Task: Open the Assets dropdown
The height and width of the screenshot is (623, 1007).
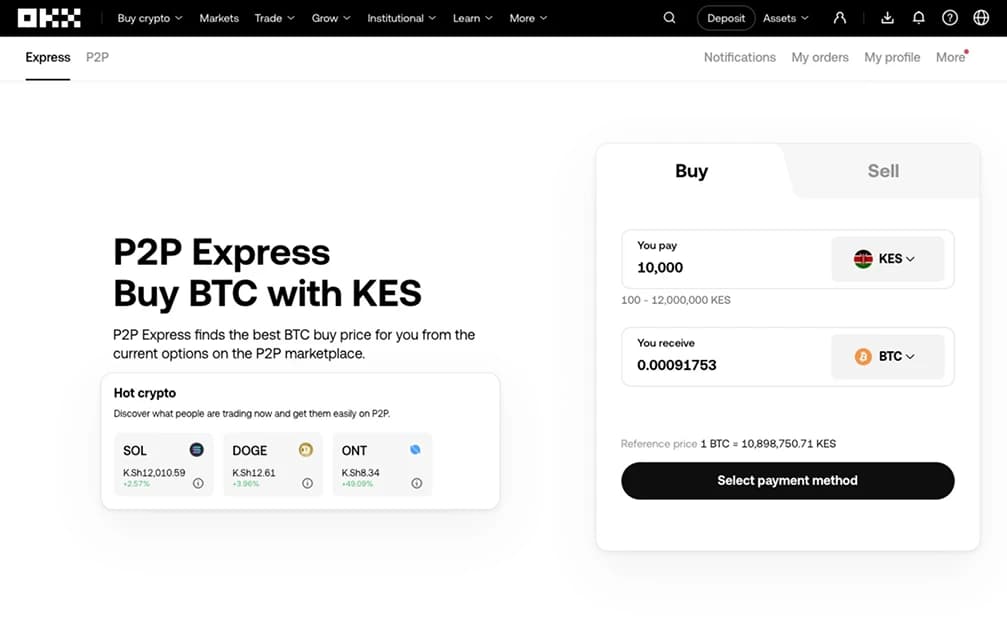Action: [786, 18]
